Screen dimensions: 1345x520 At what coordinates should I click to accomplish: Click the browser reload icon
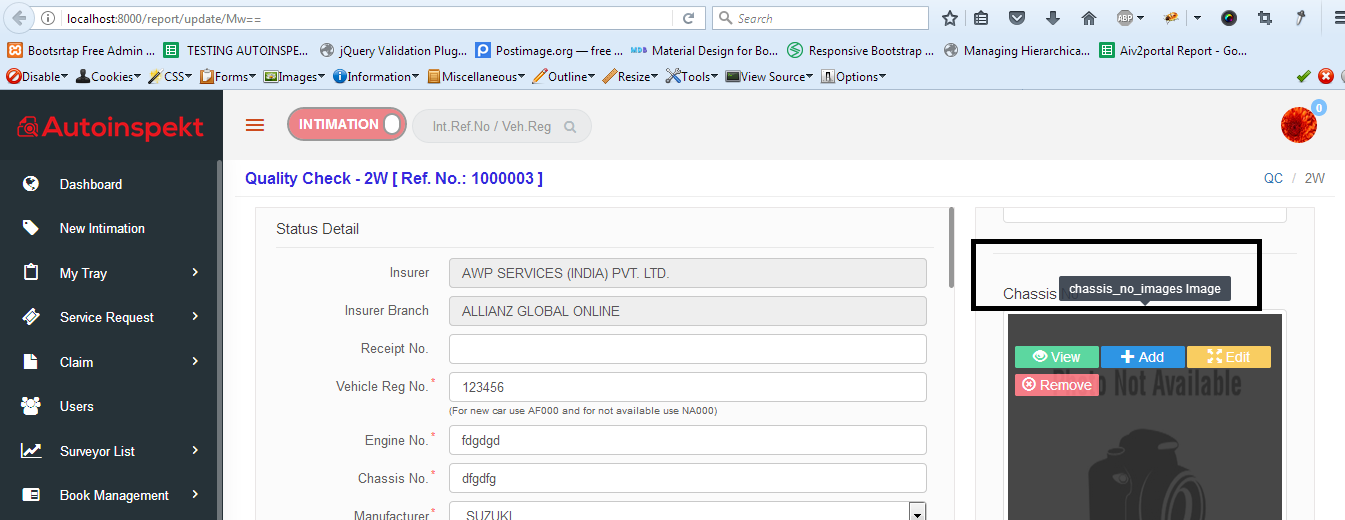pyautogui.click(x=688, y=18)
